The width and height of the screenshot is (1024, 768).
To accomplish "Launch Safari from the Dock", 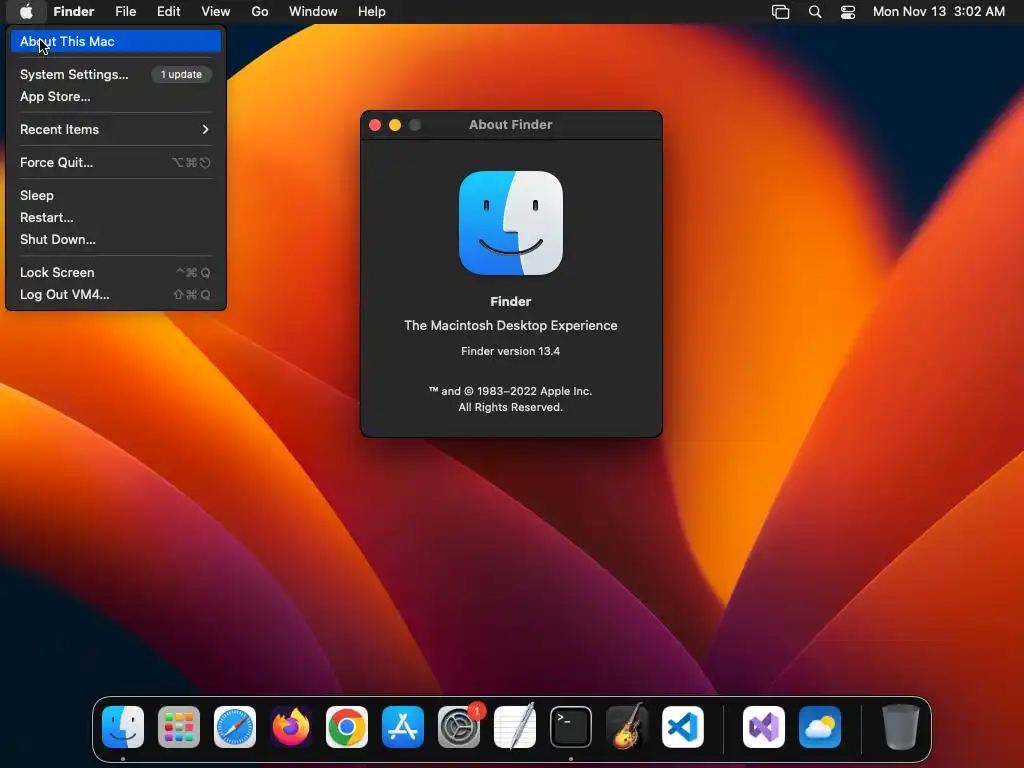I will tap(235, 727).
